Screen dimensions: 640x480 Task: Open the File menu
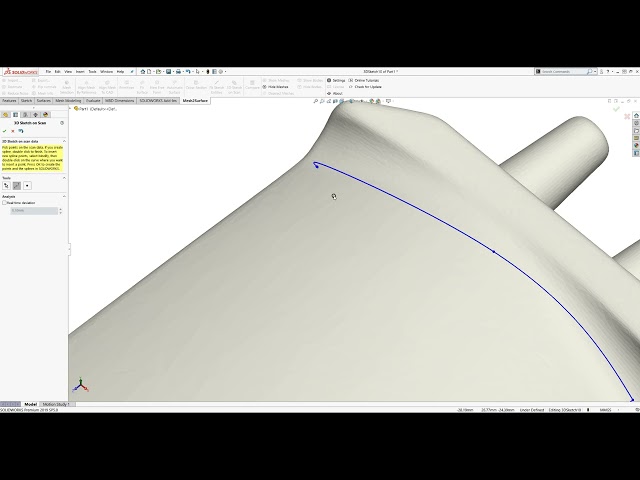(x=48, y=71)
